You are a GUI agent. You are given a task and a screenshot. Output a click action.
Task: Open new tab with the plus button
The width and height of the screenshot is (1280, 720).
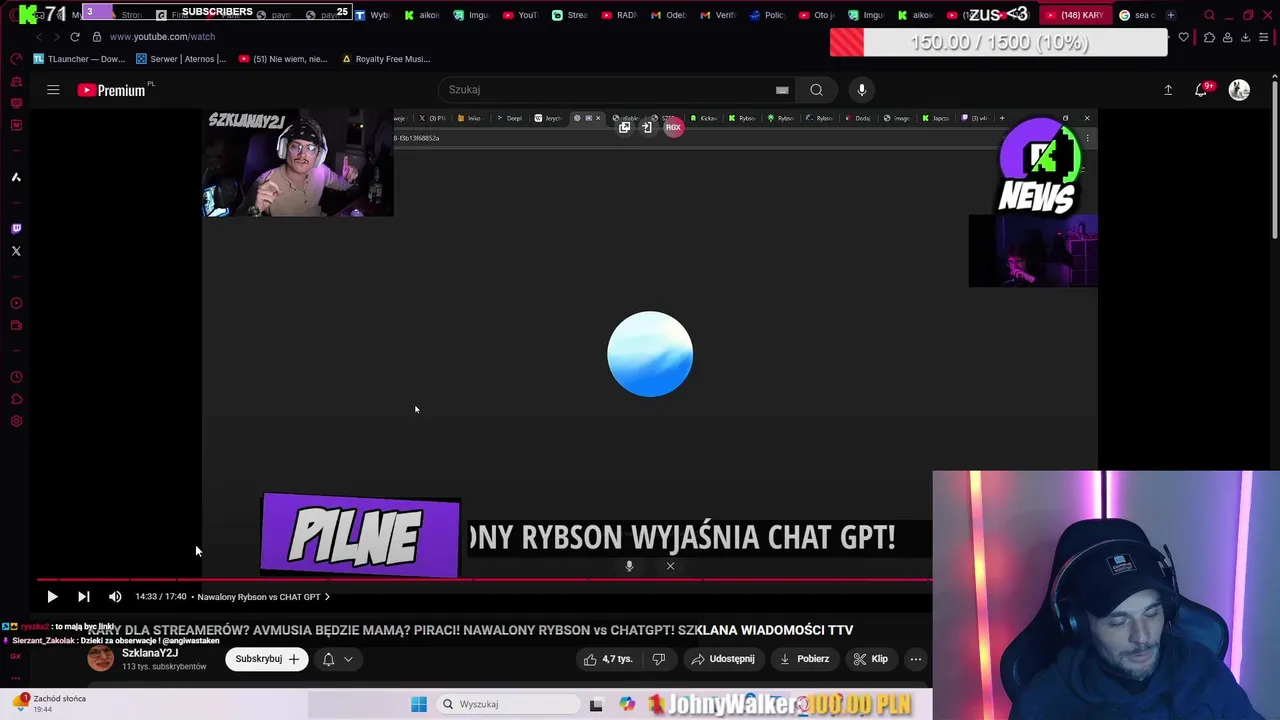[x=1170, y=15]
